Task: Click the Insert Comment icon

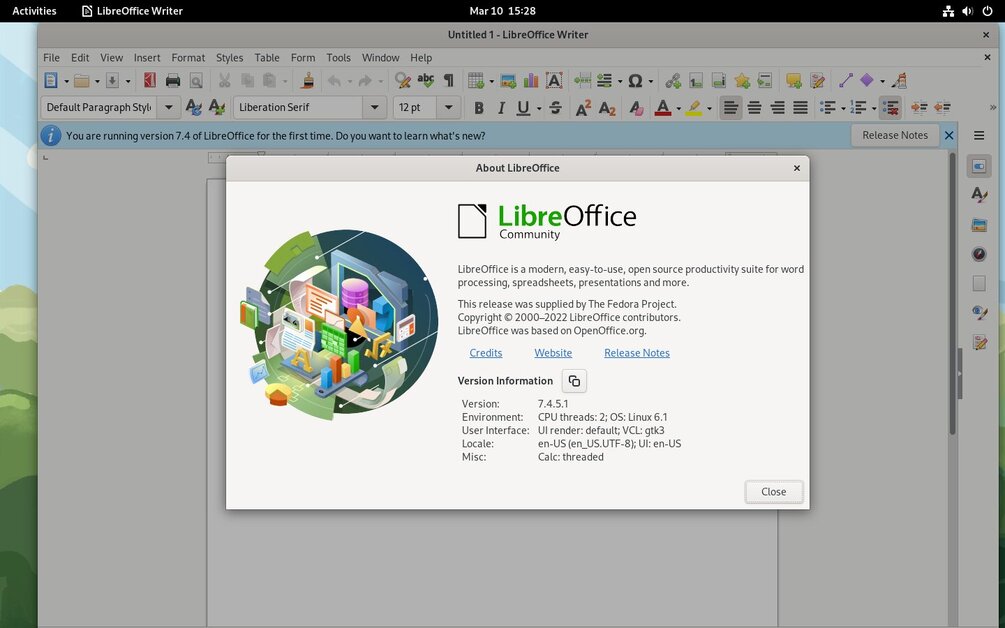Action: click(794, 81)
